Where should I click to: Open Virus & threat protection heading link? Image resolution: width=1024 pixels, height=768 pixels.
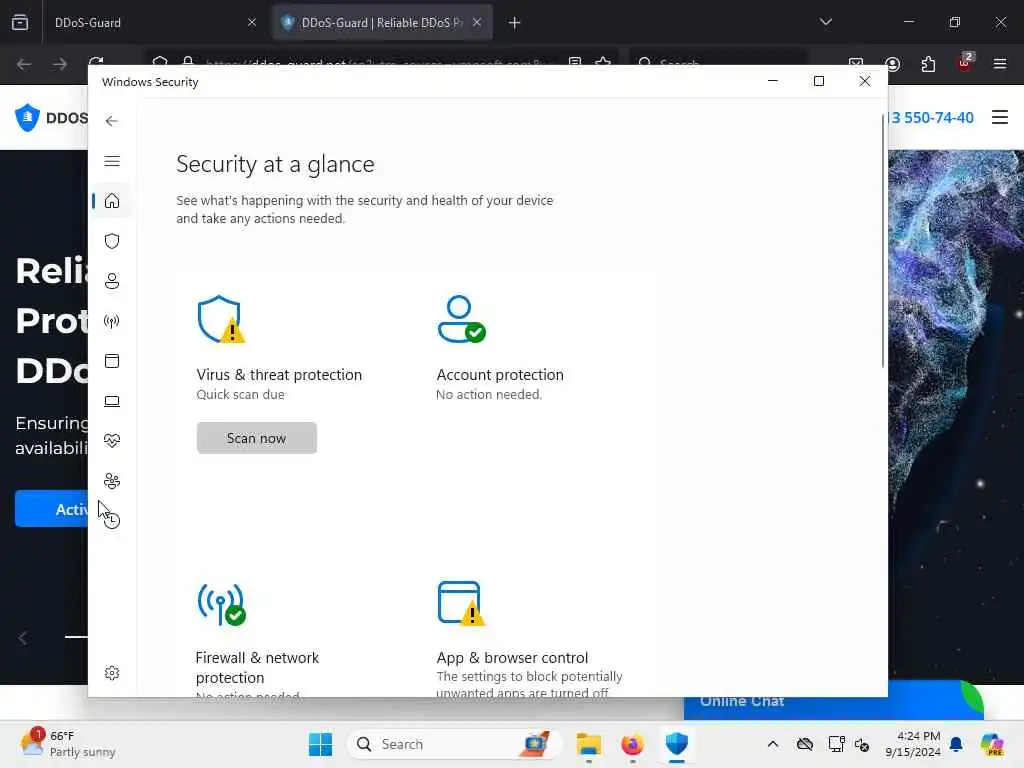tap(279, 375)
